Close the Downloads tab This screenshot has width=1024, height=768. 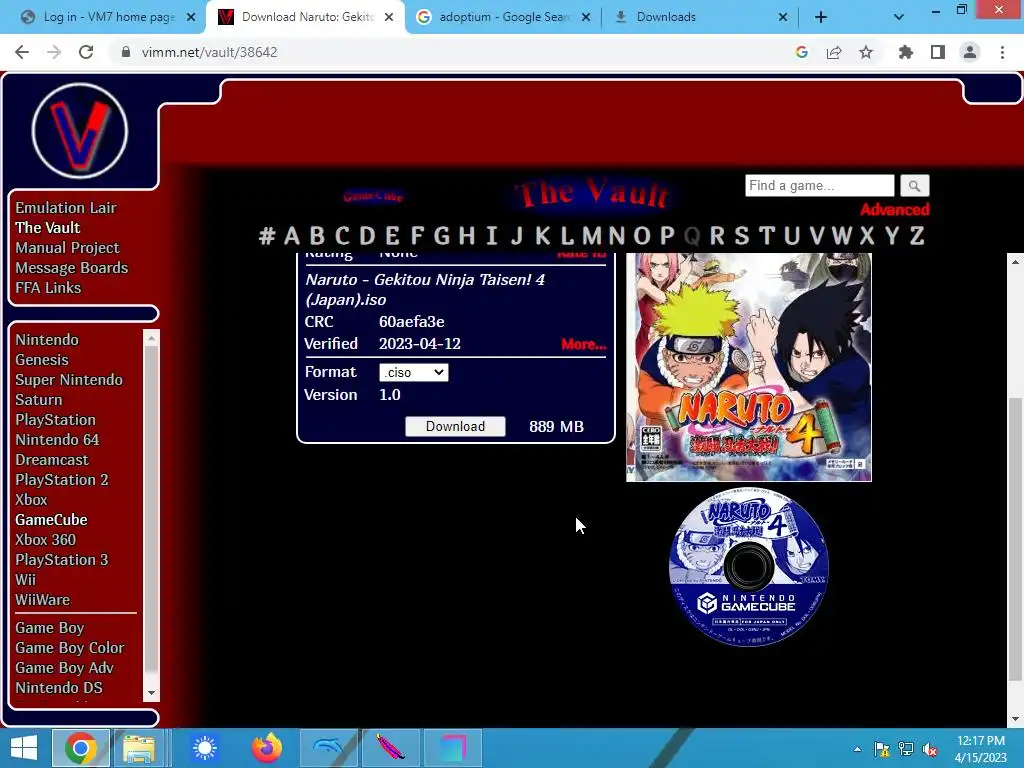point(783,17)
